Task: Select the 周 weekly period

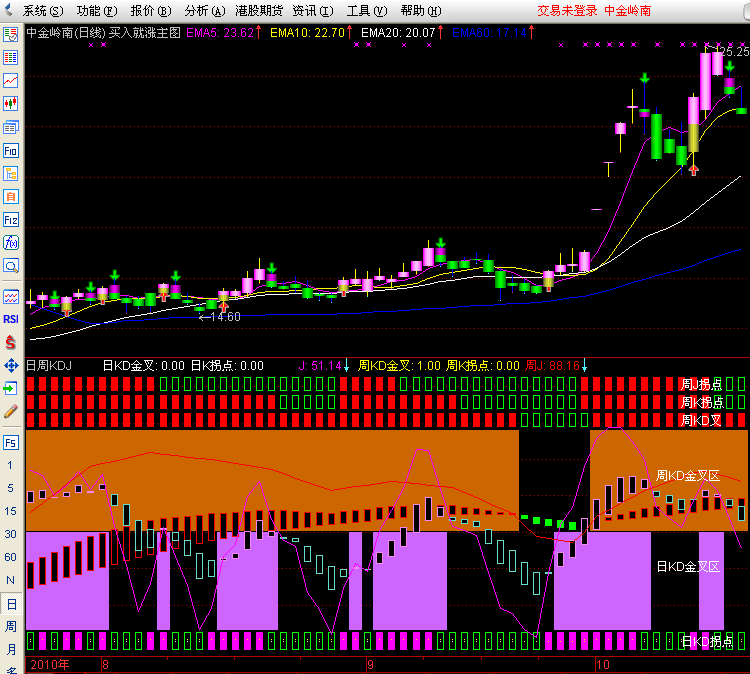Action: (x=11, y=626)
